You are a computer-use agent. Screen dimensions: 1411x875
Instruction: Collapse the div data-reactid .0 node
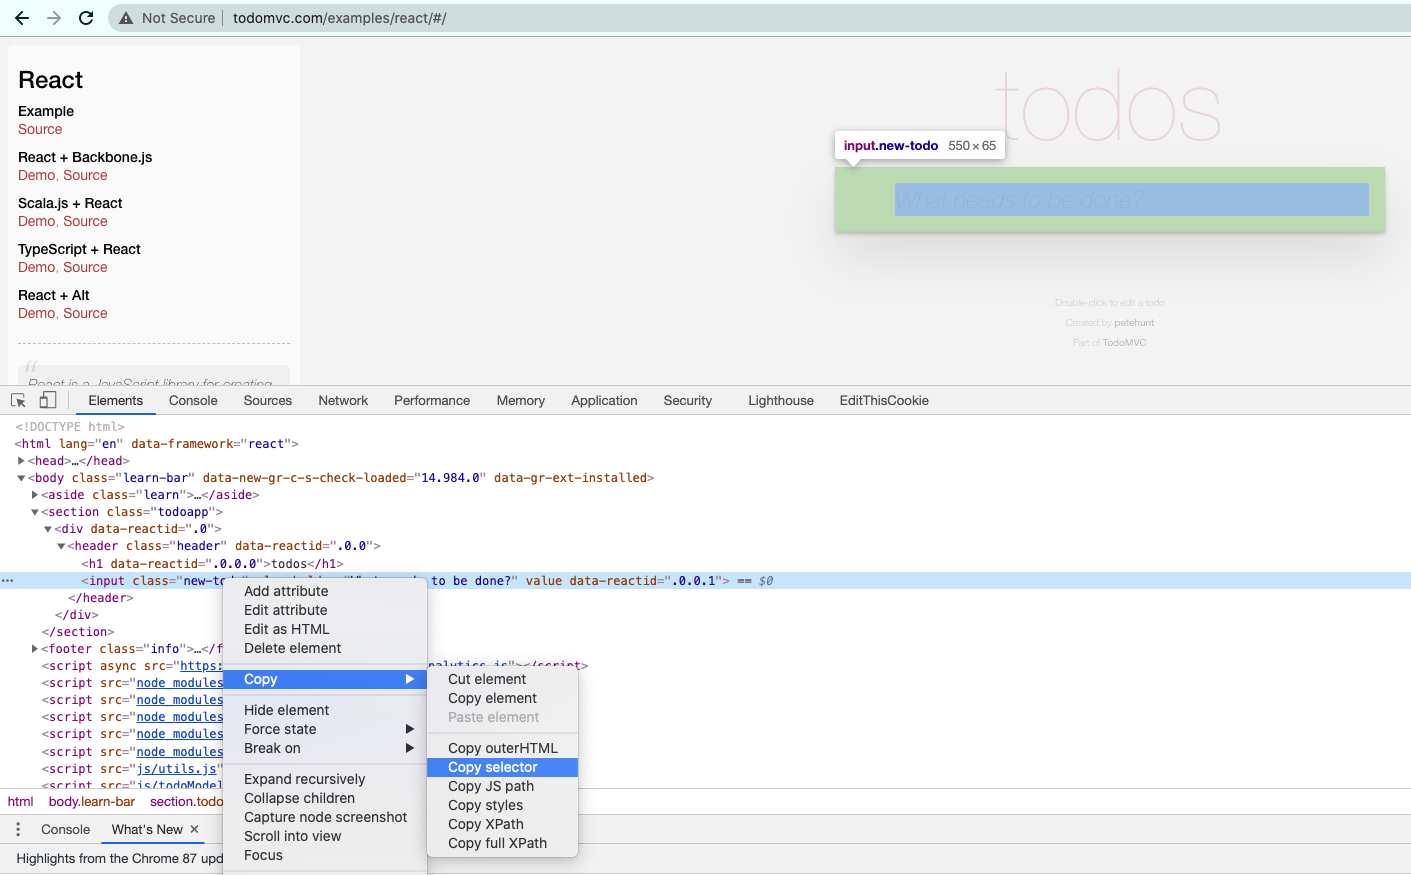(x=48, y=529)
